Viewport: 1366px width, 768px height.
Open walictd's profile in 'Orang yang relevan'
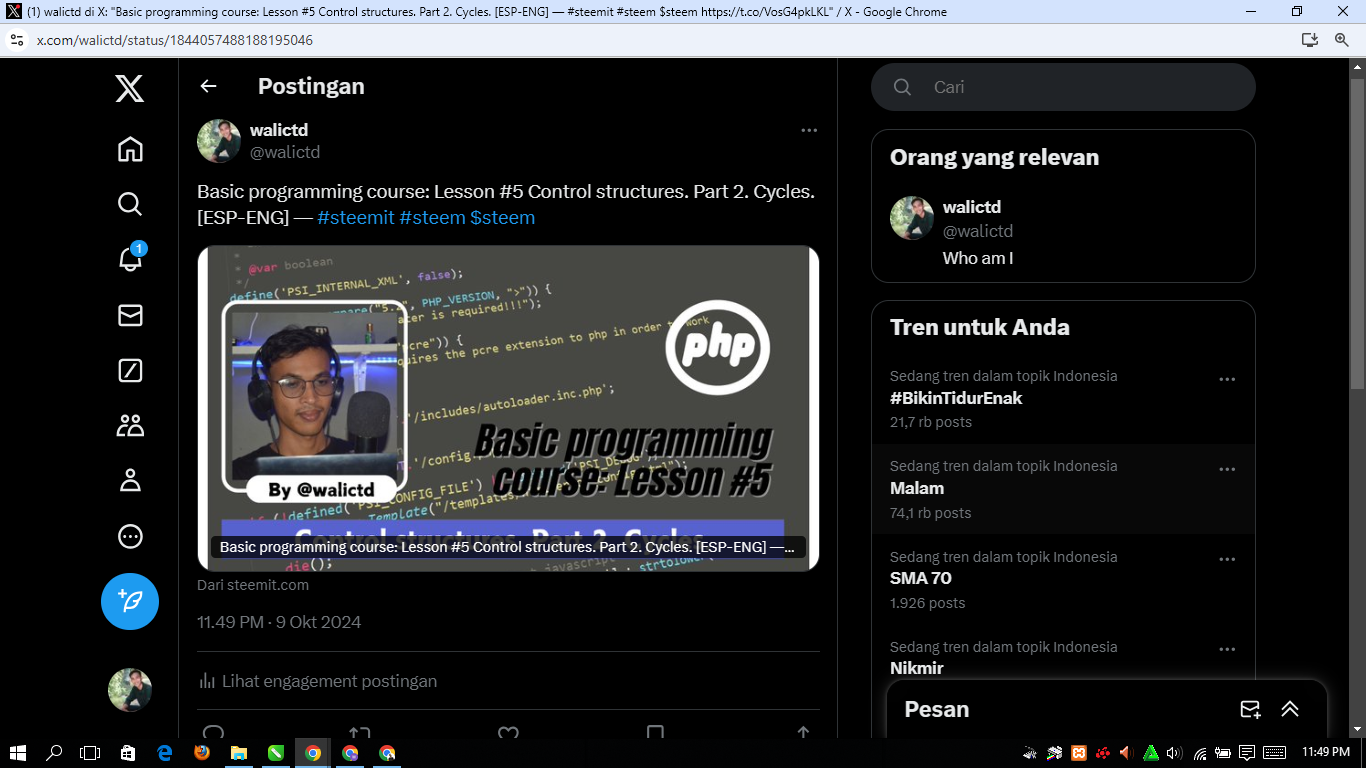pyautogui.click(x=1063, y=231)
